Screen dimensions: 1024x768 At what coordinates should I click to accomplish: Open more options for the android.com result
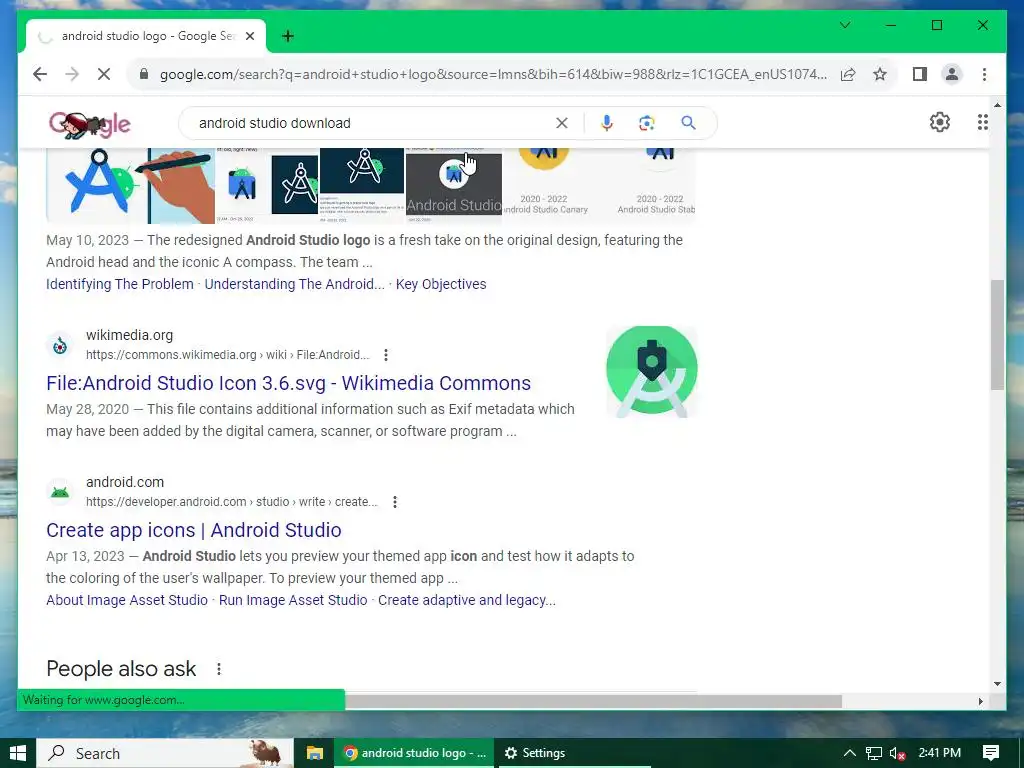(394, 502)
